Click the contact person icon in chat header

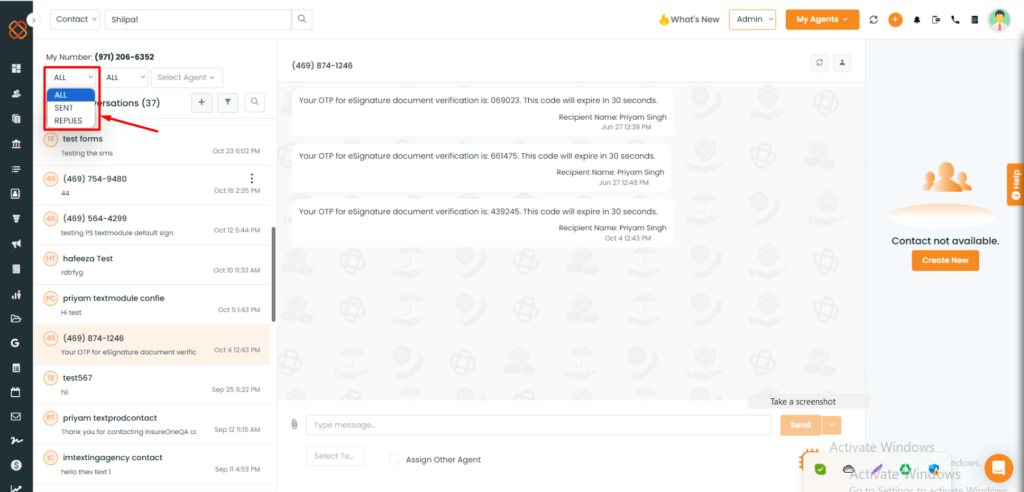[842, 63]
